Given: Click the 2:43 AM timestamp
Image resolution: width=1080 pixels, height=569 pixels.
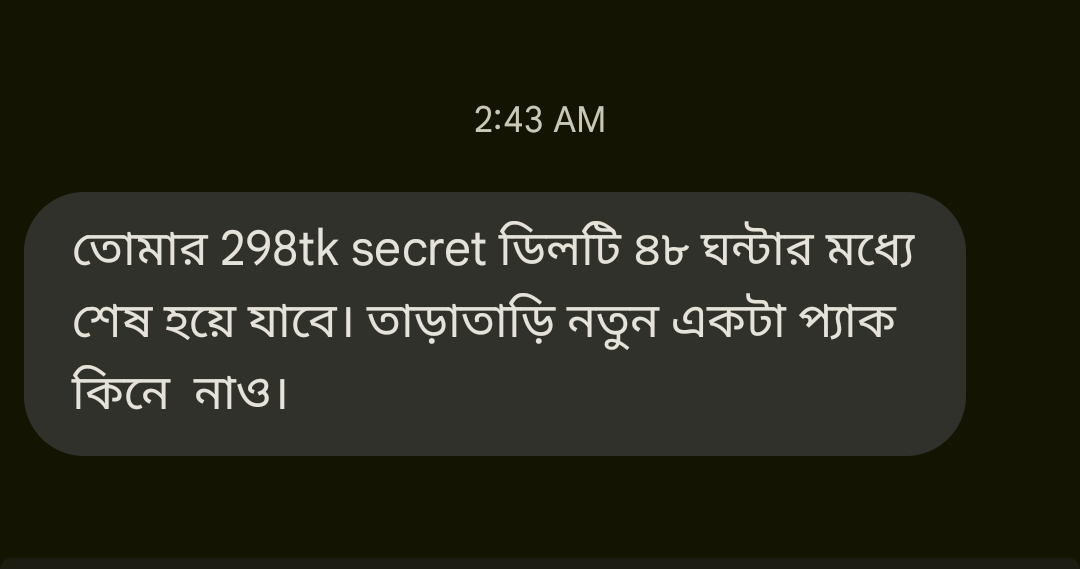Looking at the screenshot, I should 539,120.
